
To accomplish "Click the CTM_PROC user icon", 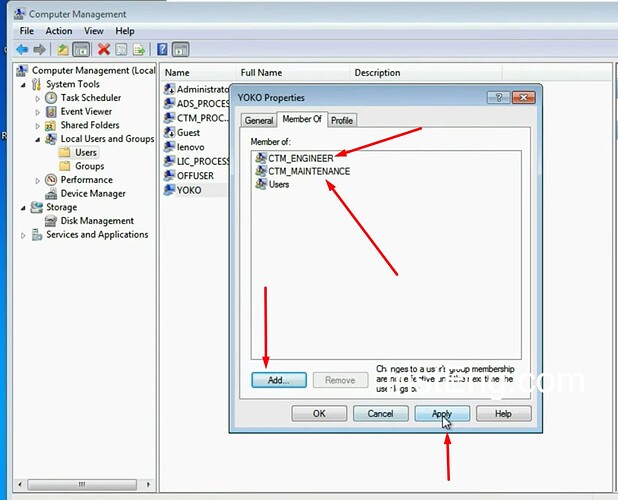I will (169, 118).
